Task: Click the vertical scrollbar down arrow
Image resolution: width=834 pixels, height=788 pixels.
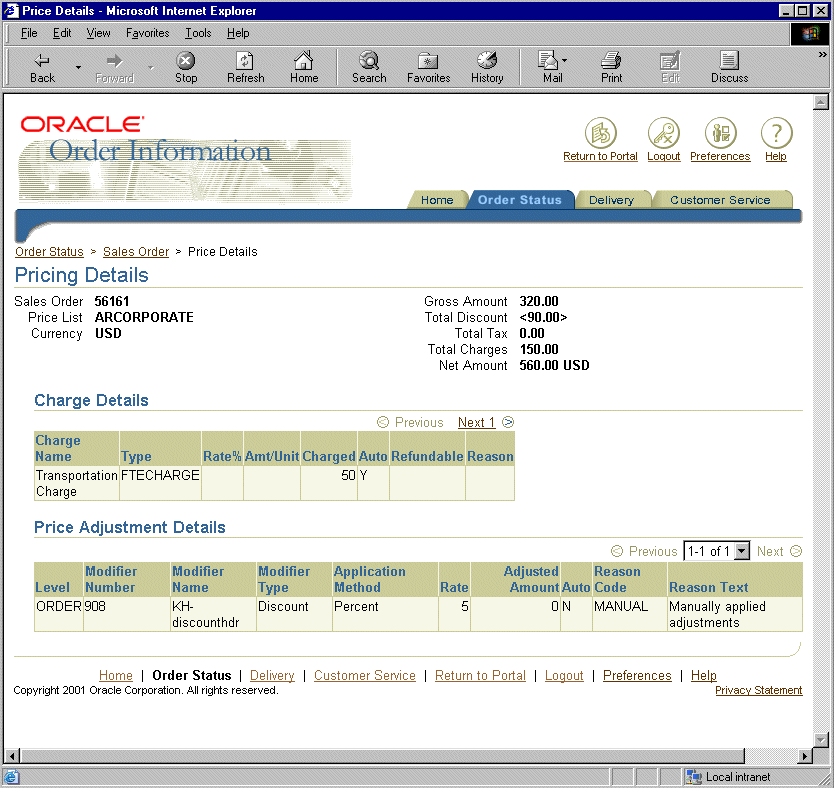Action: [x=821, y=740]
